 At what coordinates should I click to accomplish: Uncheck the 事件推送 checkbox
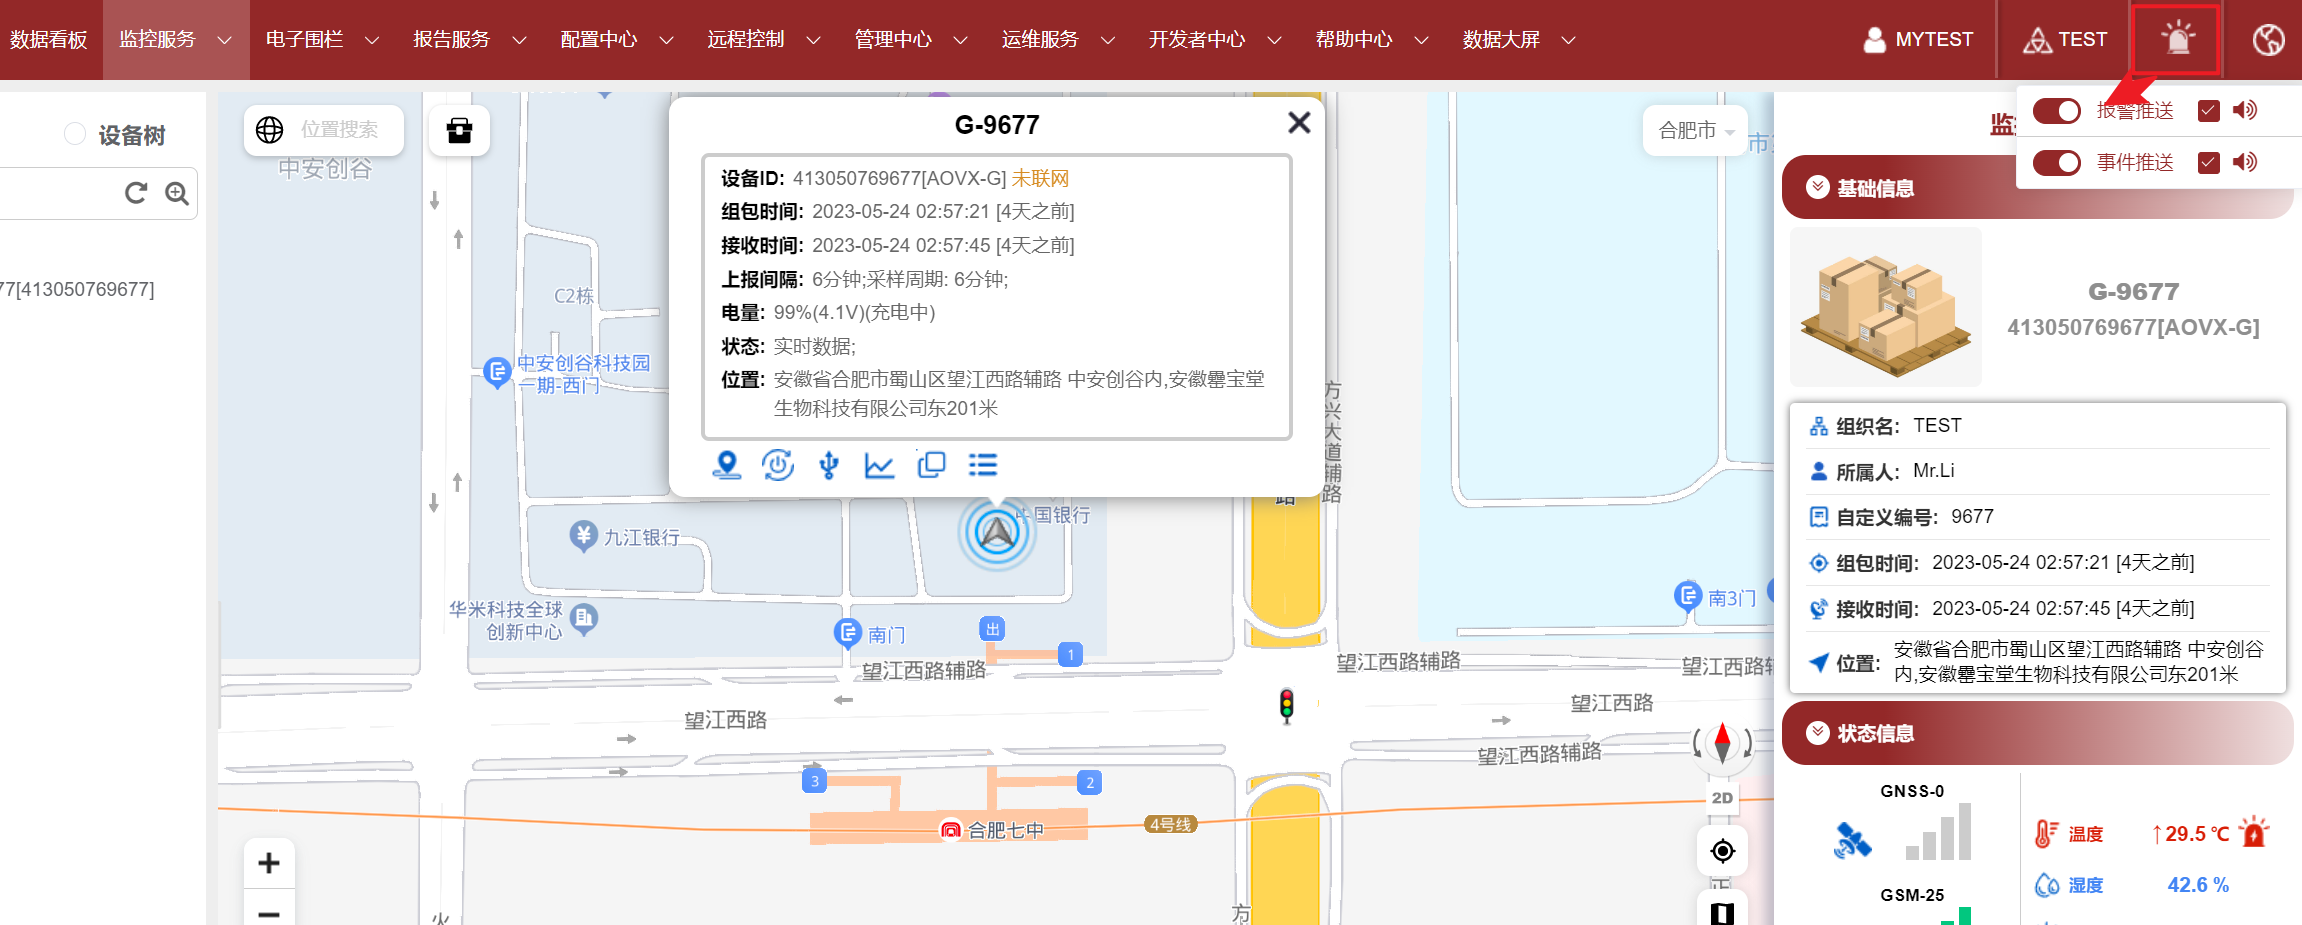[x=2209, y=163]
